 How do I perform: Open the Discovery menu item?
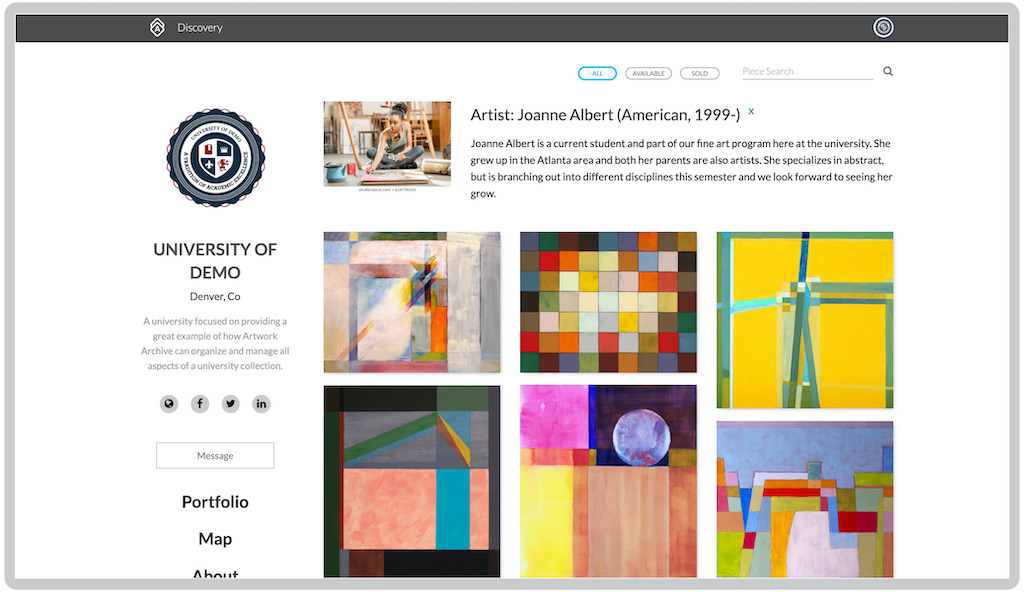click(200, 28)
